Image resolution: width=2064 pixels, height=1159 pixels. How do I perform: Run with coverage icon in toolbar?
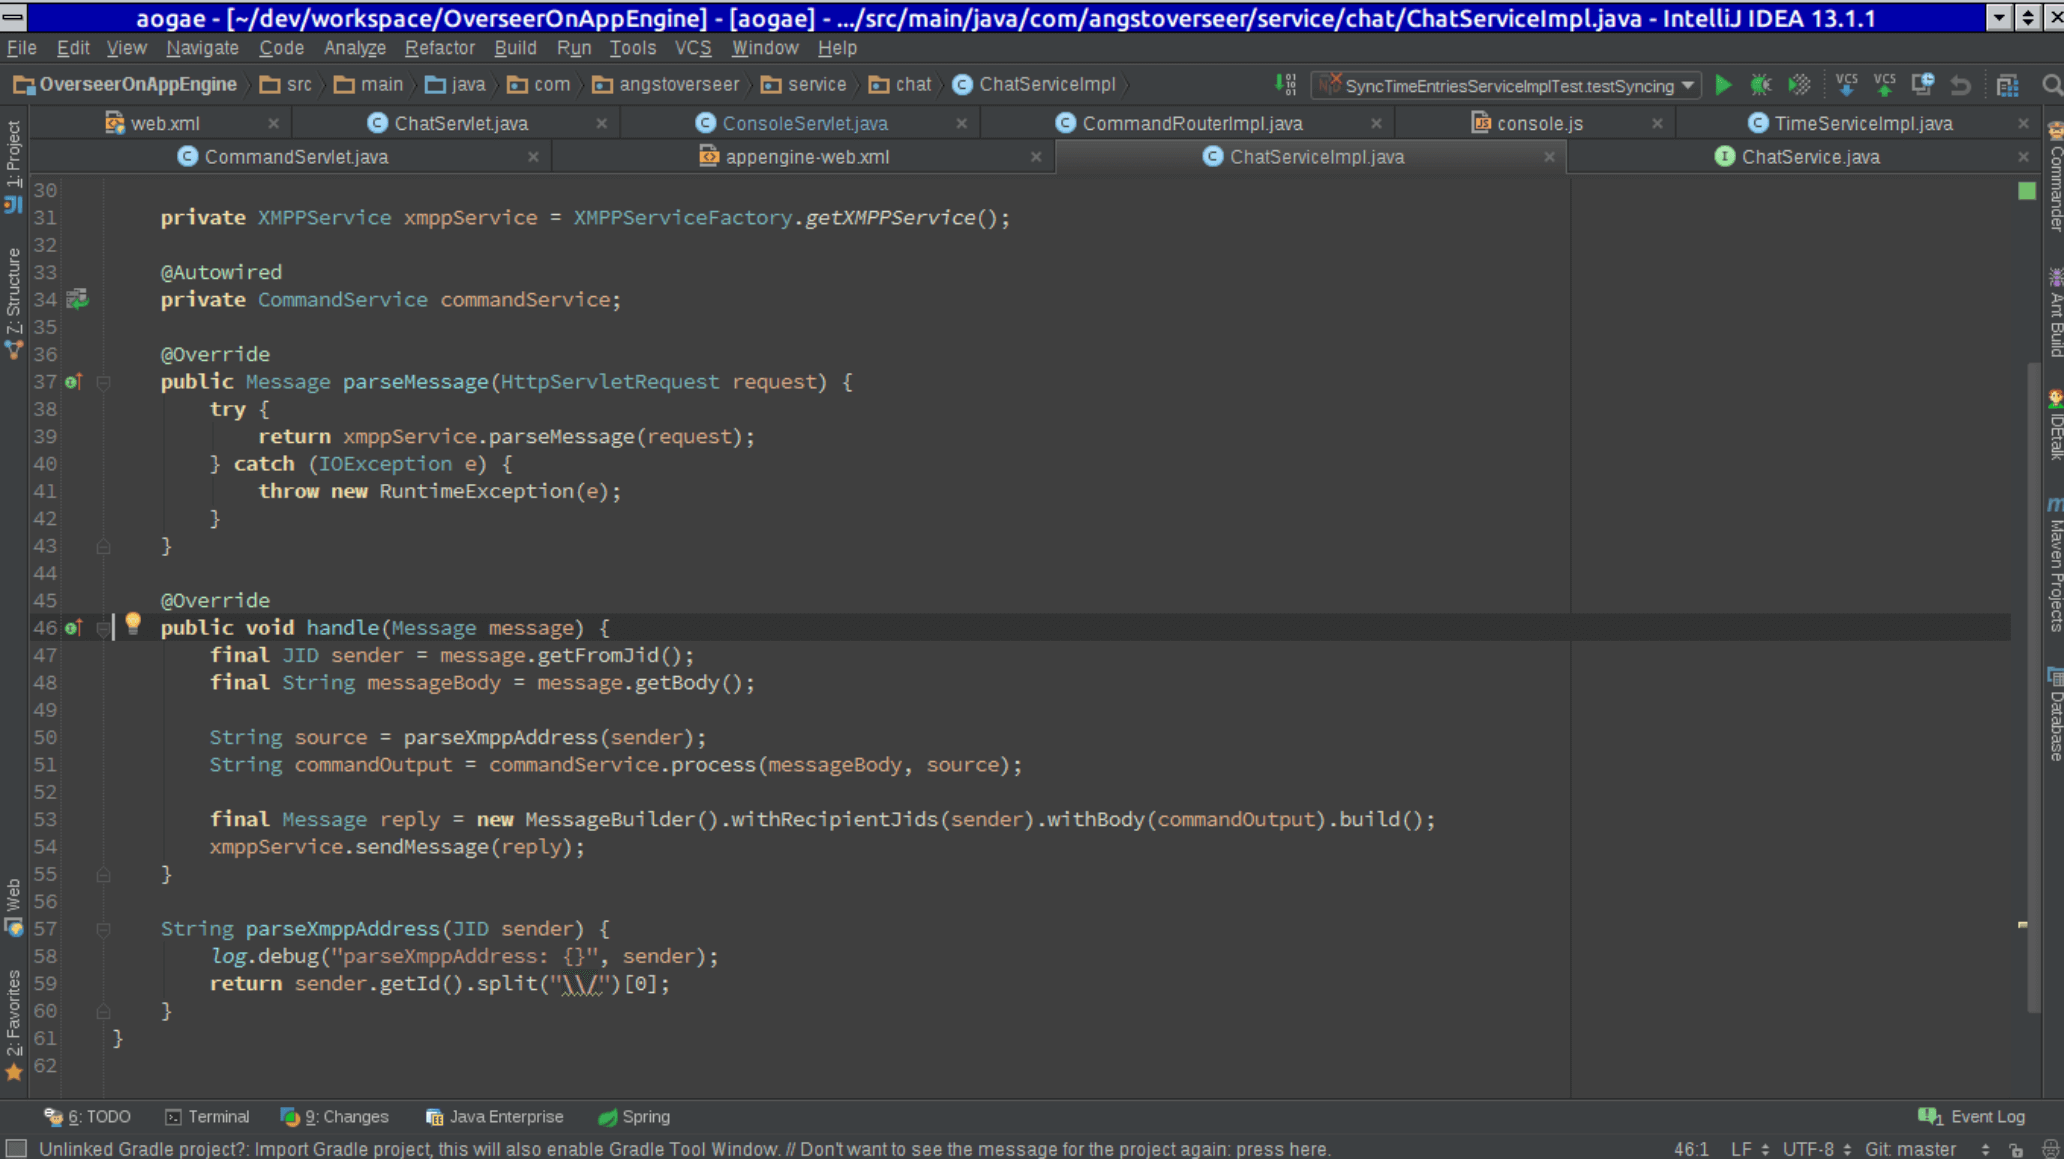(1799, 86)
